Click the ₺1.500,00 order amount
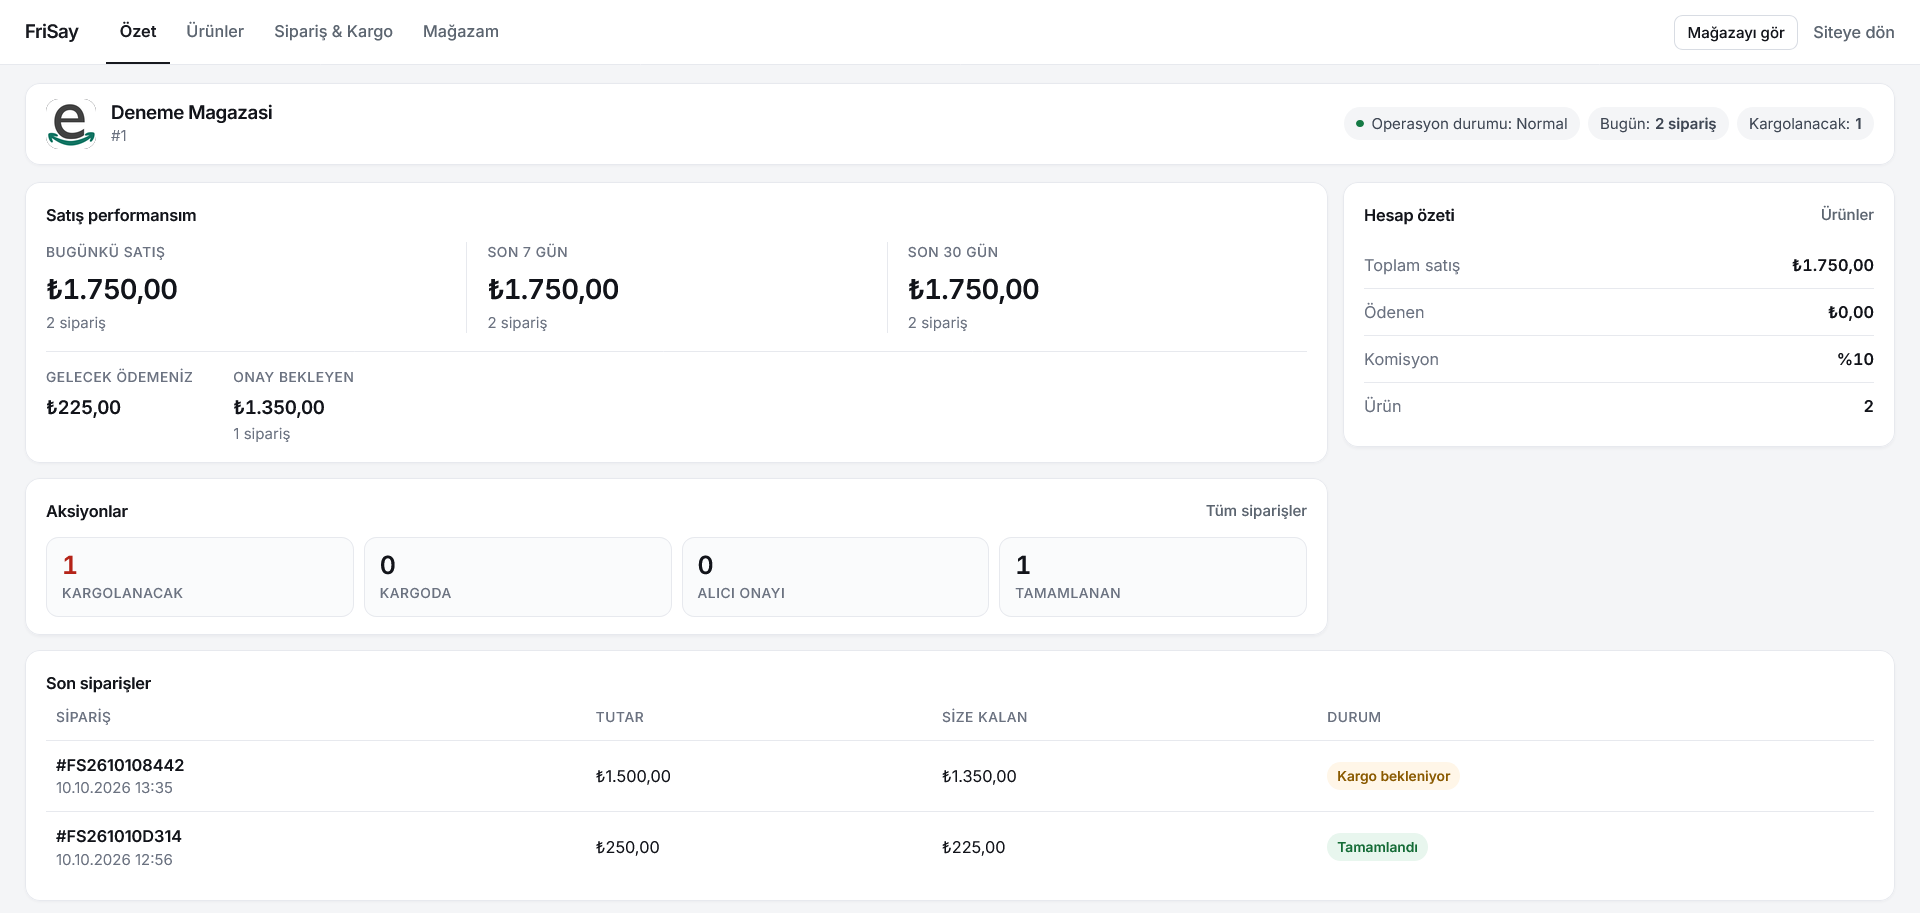1920x913 pixels. point(633,776)
